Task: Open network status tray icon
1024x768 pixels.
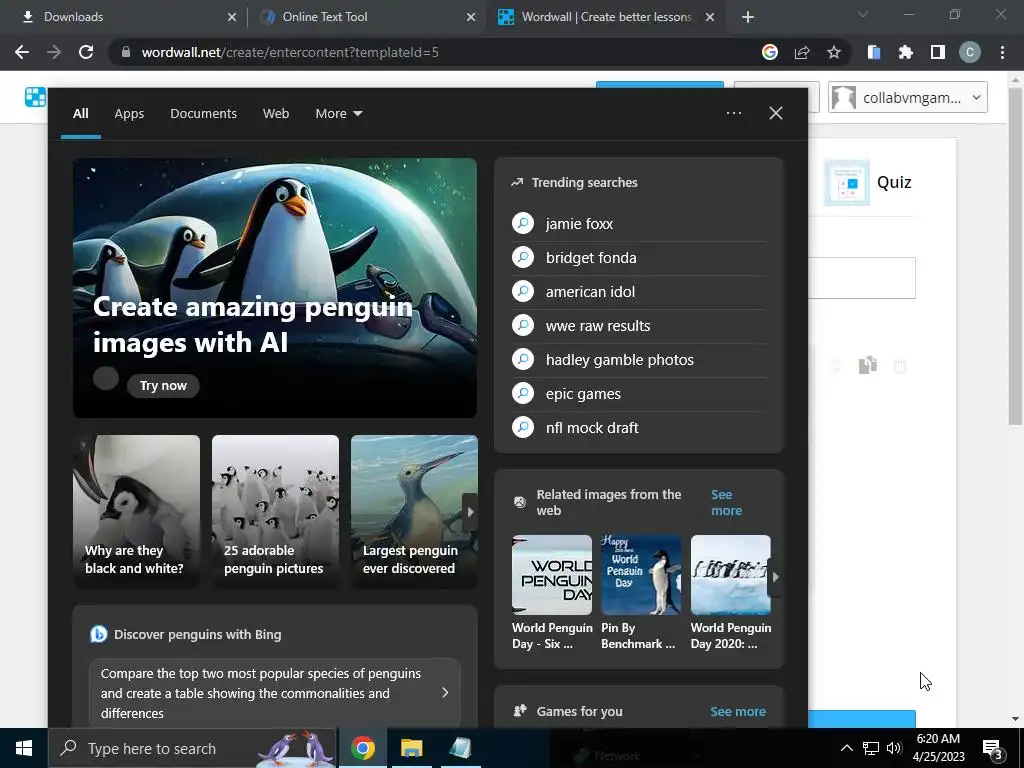Action: tap(871, 748)
